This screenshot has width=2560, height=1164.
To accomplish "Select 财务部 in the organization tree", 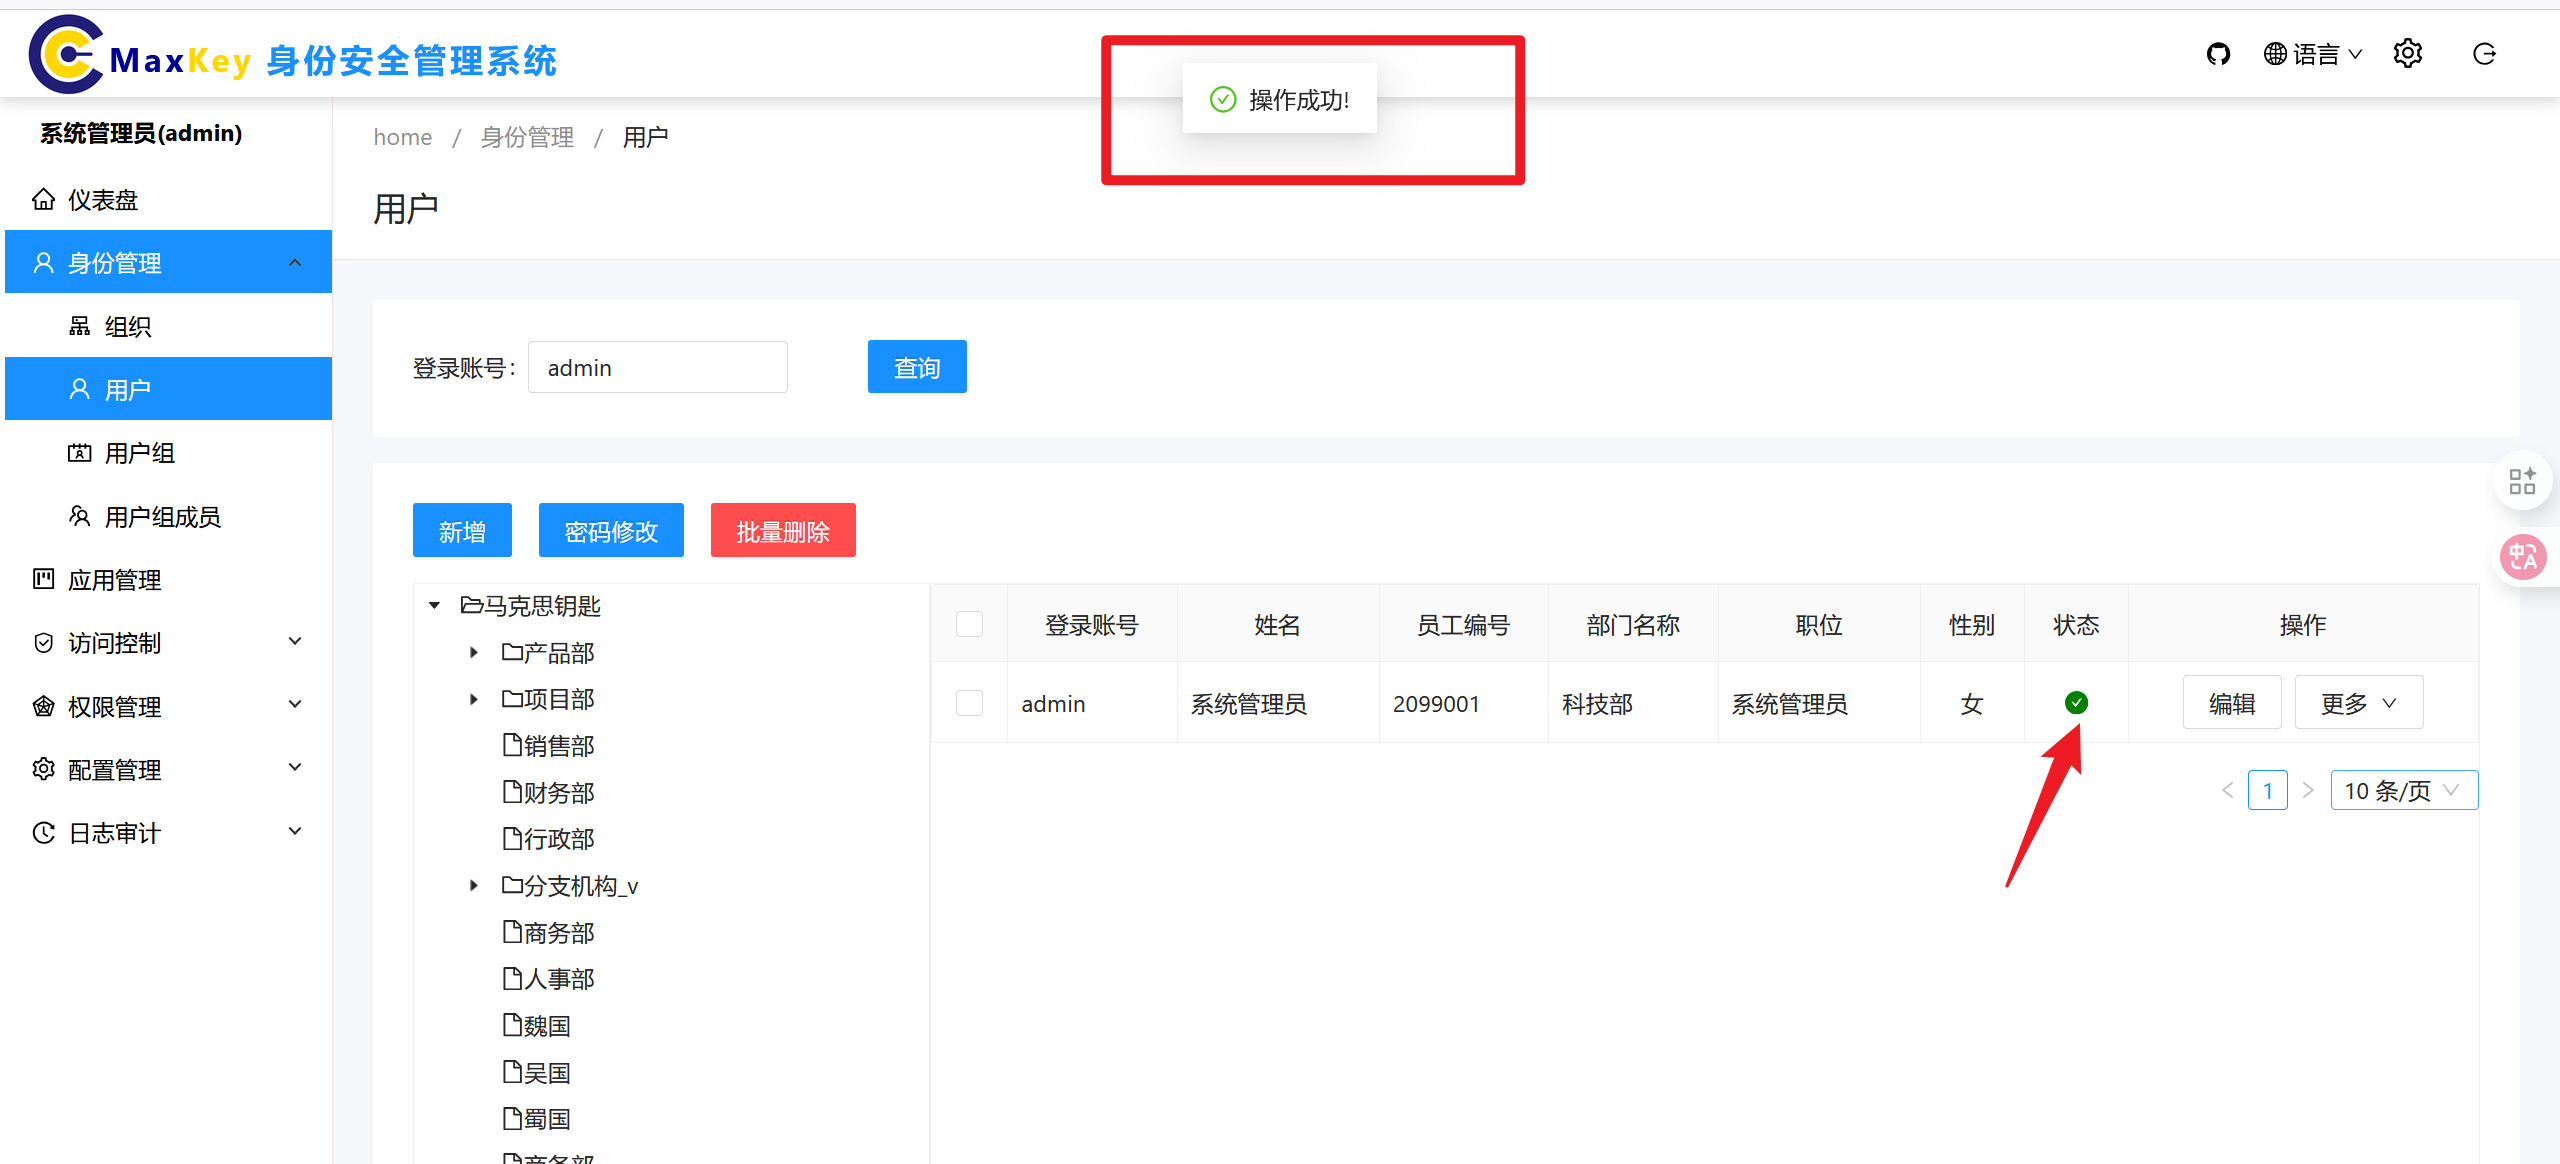I will pos(558,793).
